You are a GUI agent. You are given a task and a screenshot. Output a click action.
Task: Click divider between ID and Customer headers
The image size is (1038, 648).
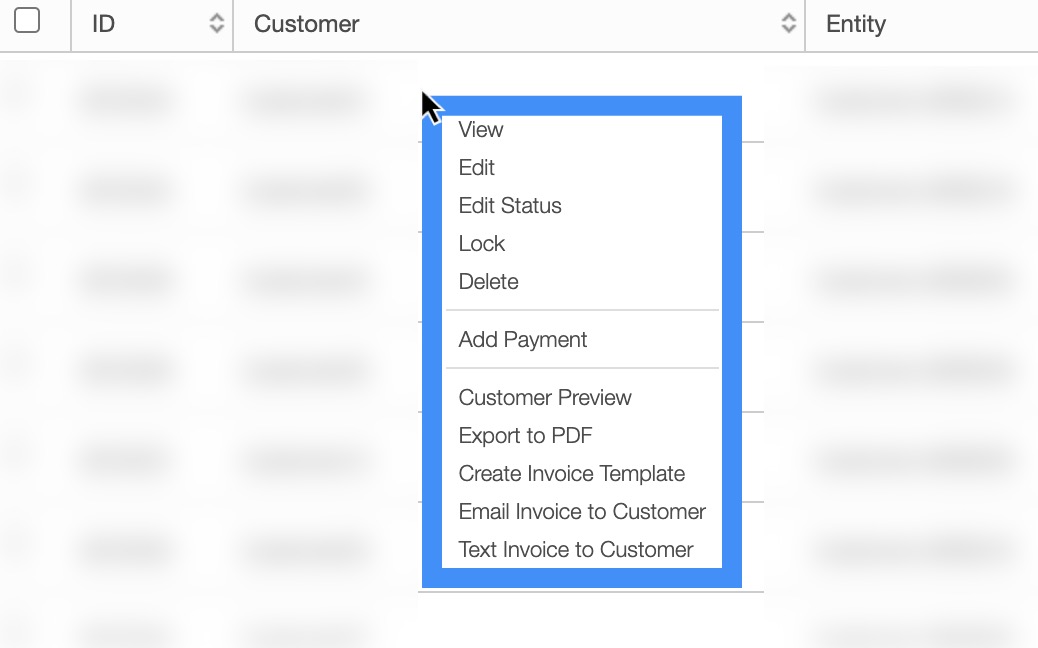pyautogui.click(x=233, y=24)
